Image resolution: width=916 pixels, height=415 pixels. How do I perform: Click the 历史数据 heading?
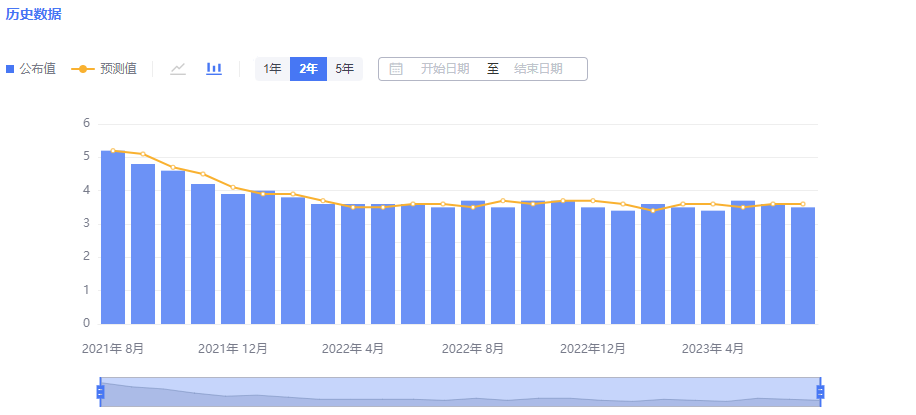coord(33,14)
